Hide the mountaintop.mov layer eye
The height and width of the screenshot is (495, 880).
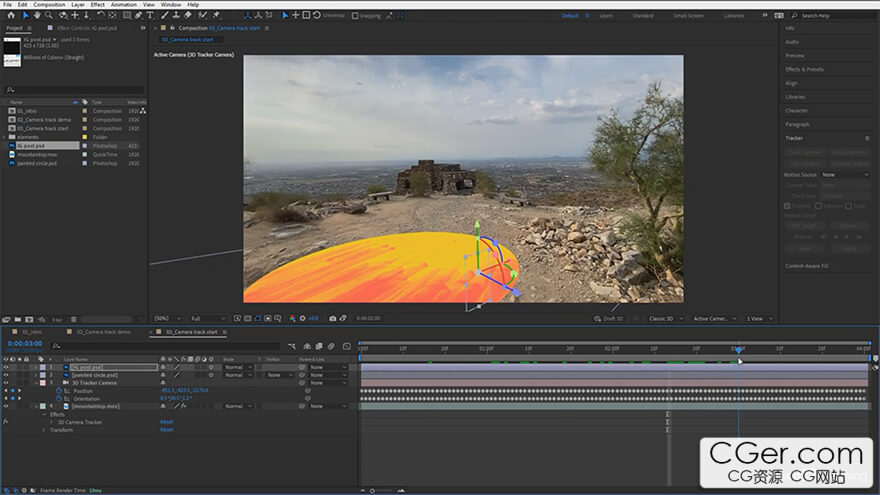click(6, 406)
